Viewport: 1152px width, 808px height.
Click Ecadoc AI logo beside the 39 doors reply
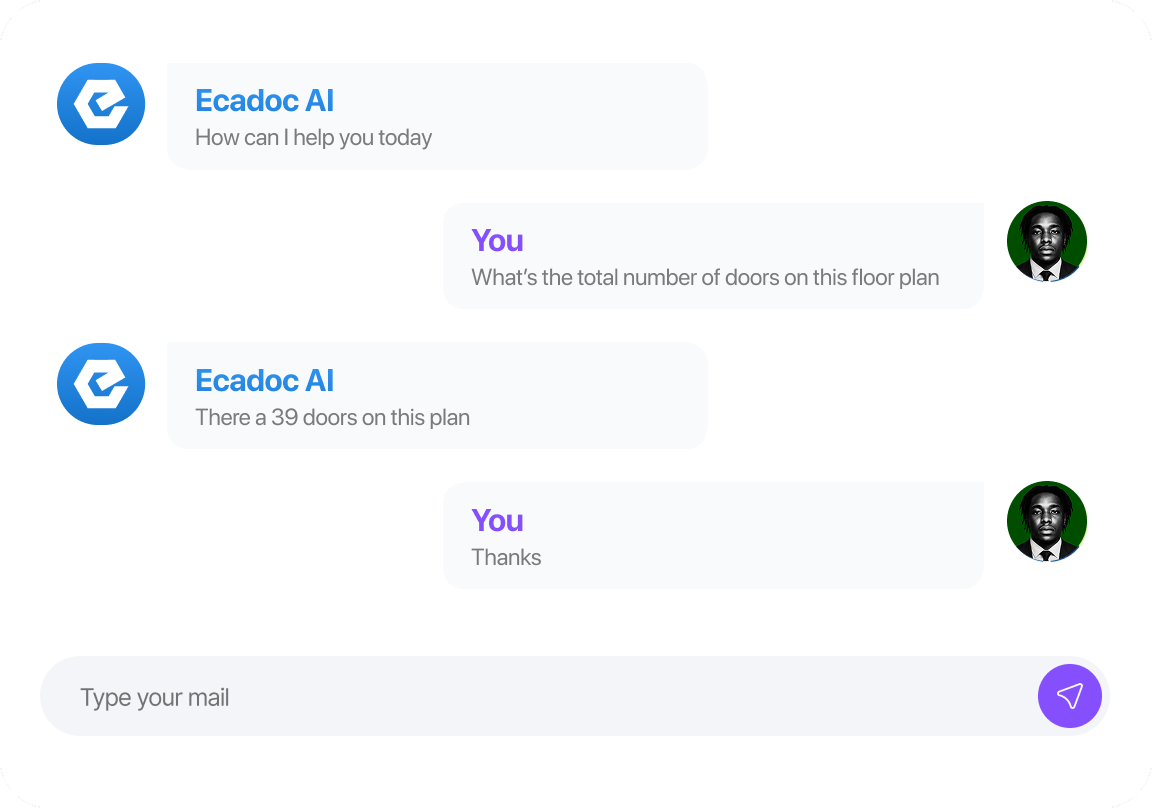[x=101, y=384]
